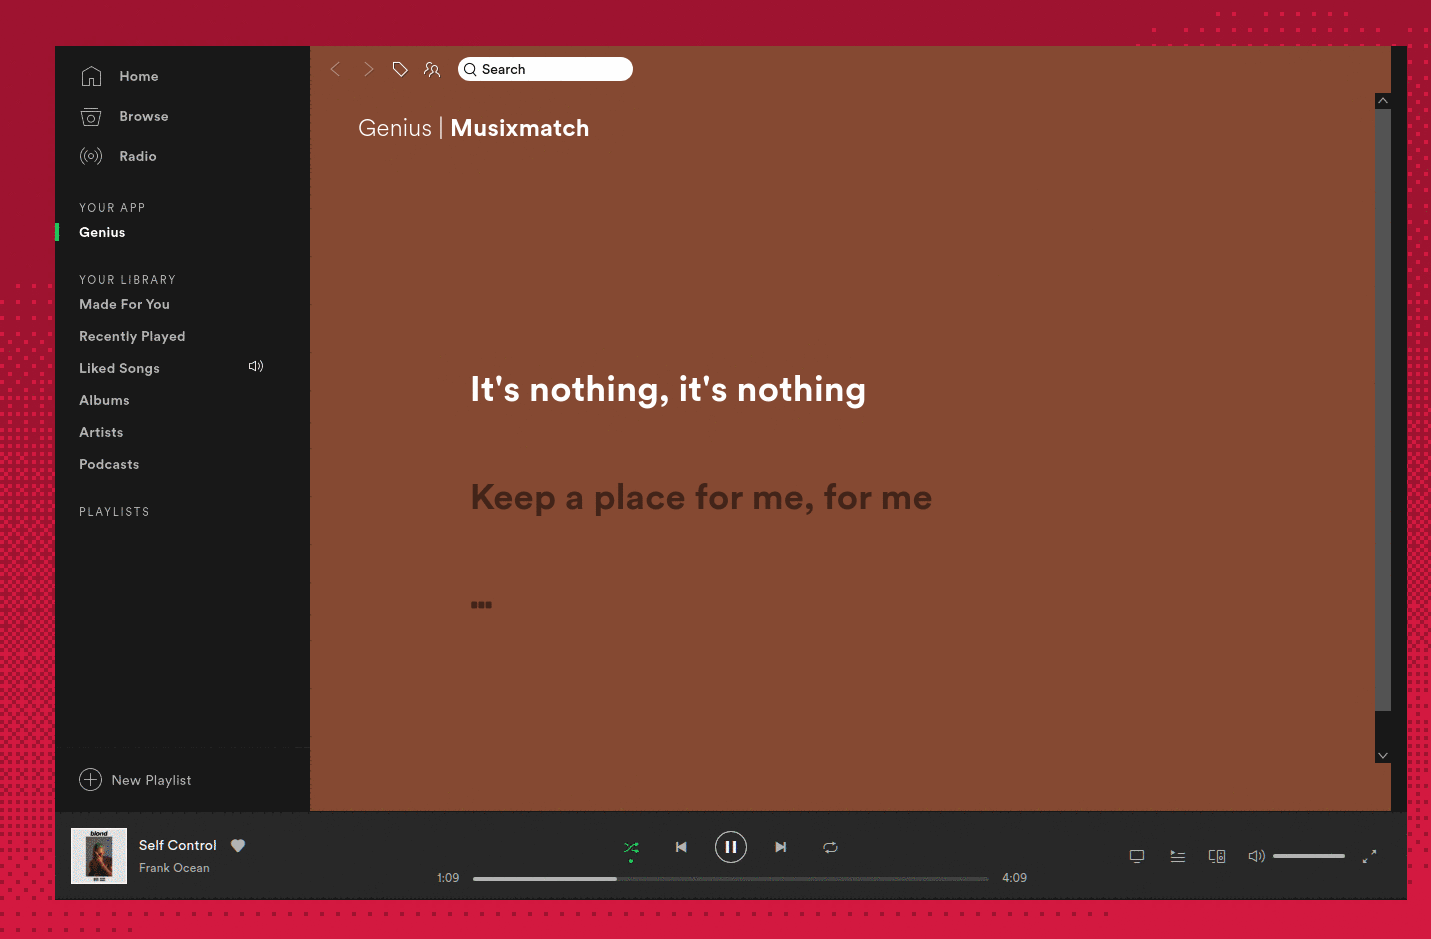
Task: Skip to next track
Action: coord(781,847)
